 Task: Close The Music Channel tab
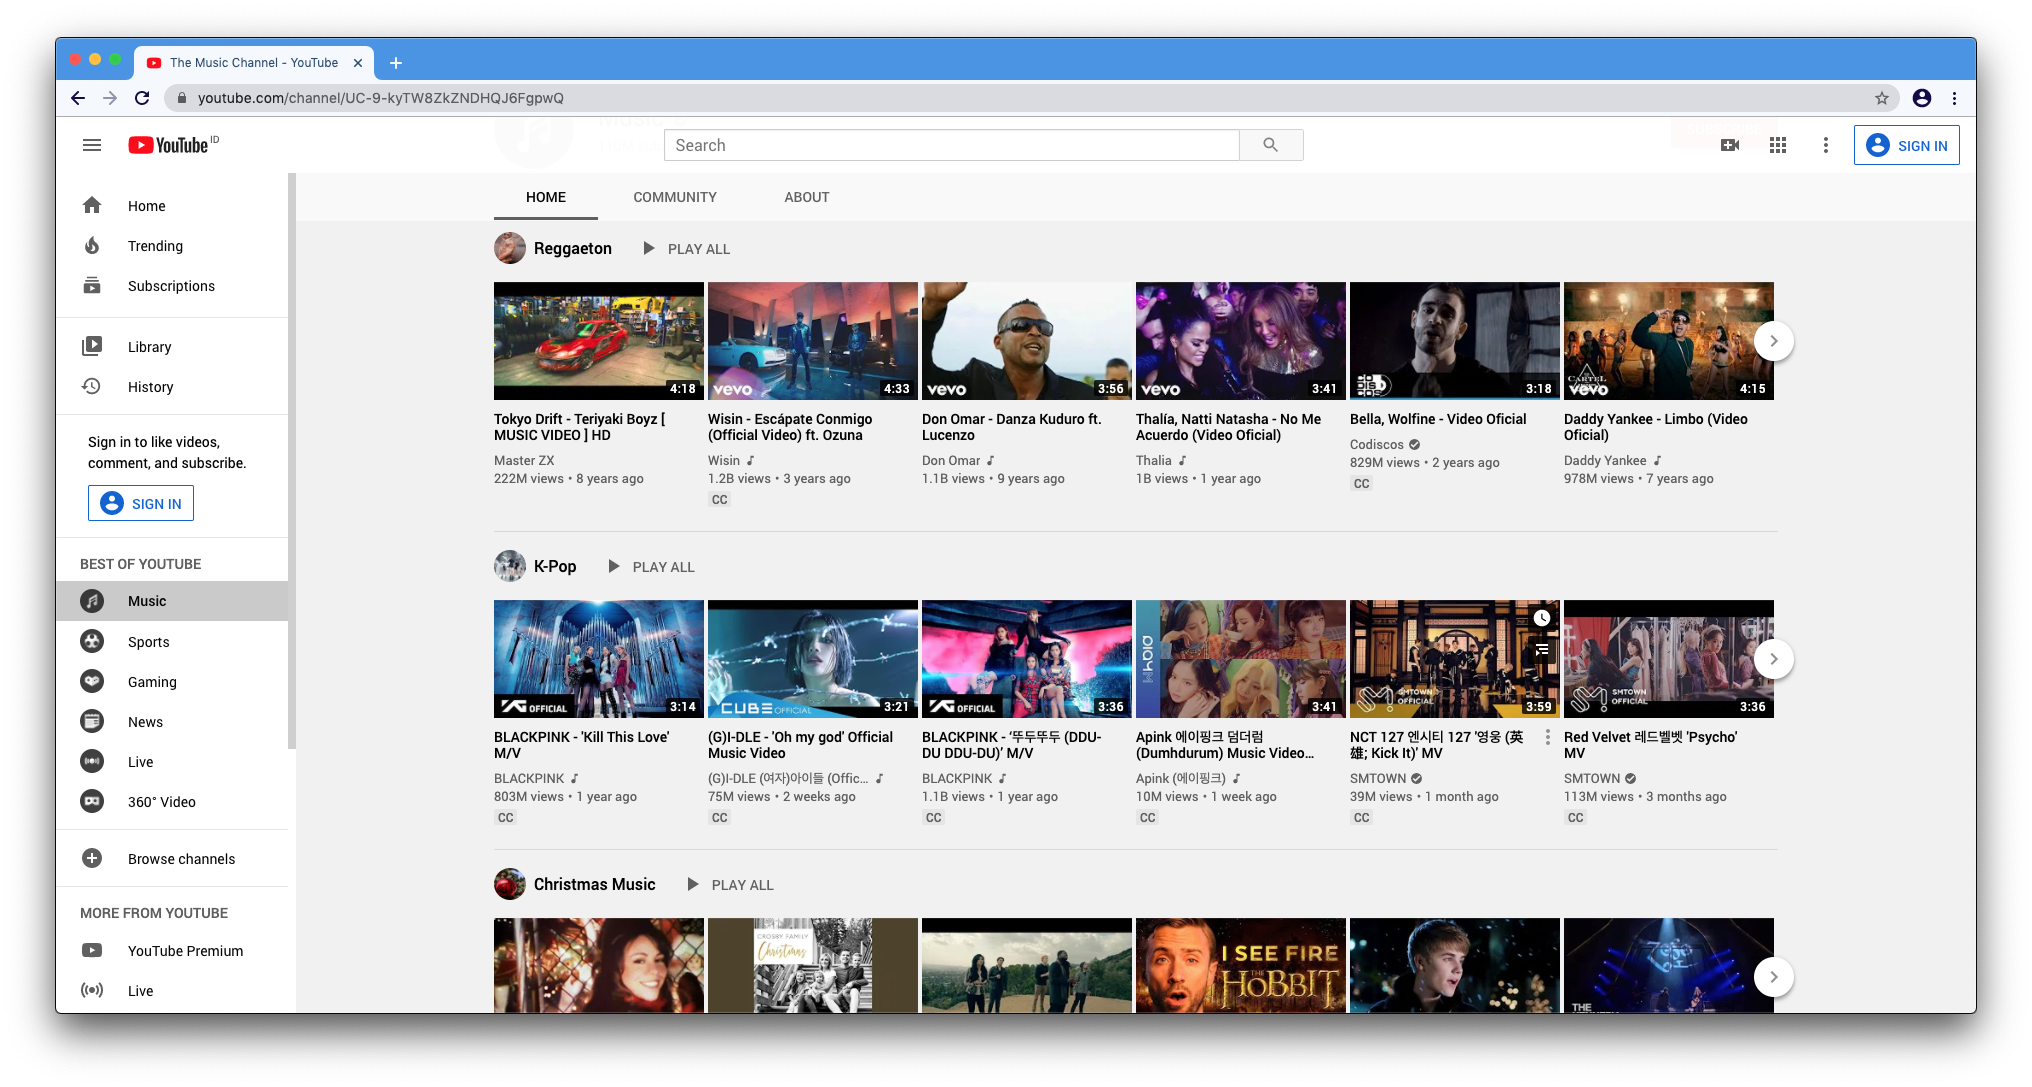pos(358,63)
